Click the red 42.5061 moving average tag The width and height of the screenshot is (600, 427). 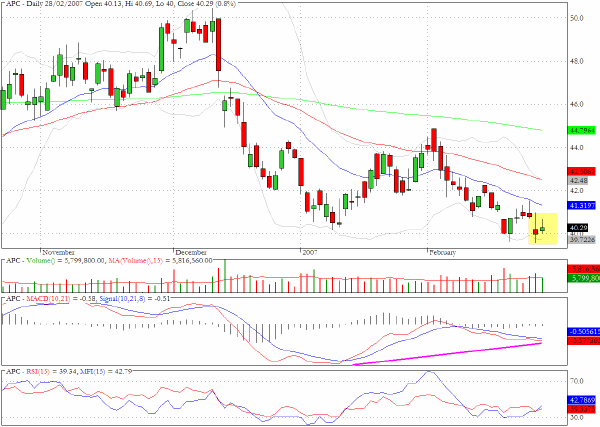(x=582, y=171)
